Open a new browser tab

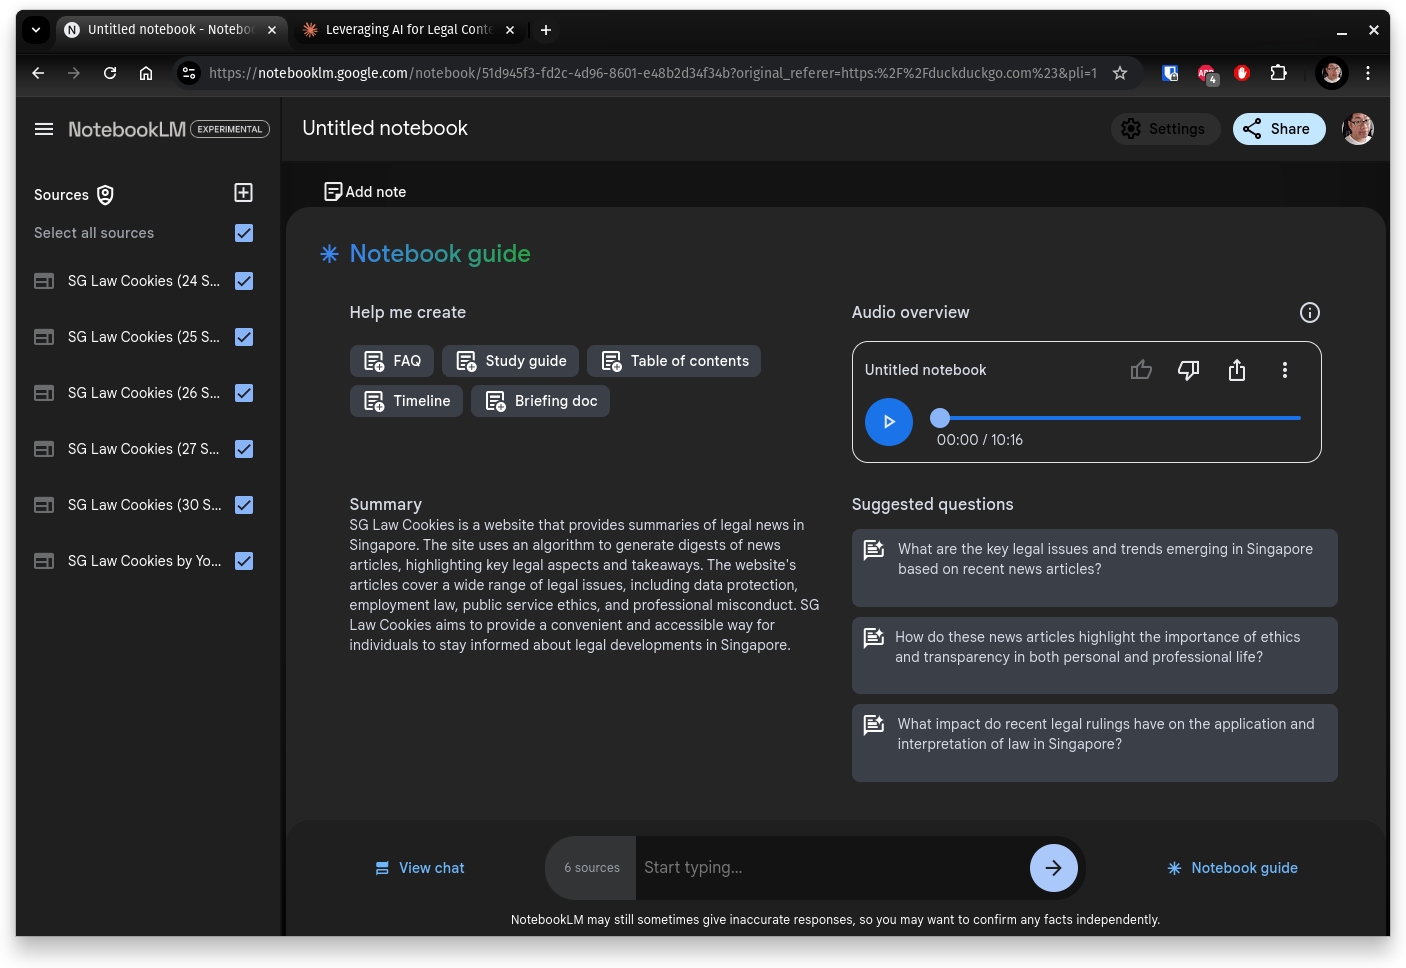click(546, 30)
